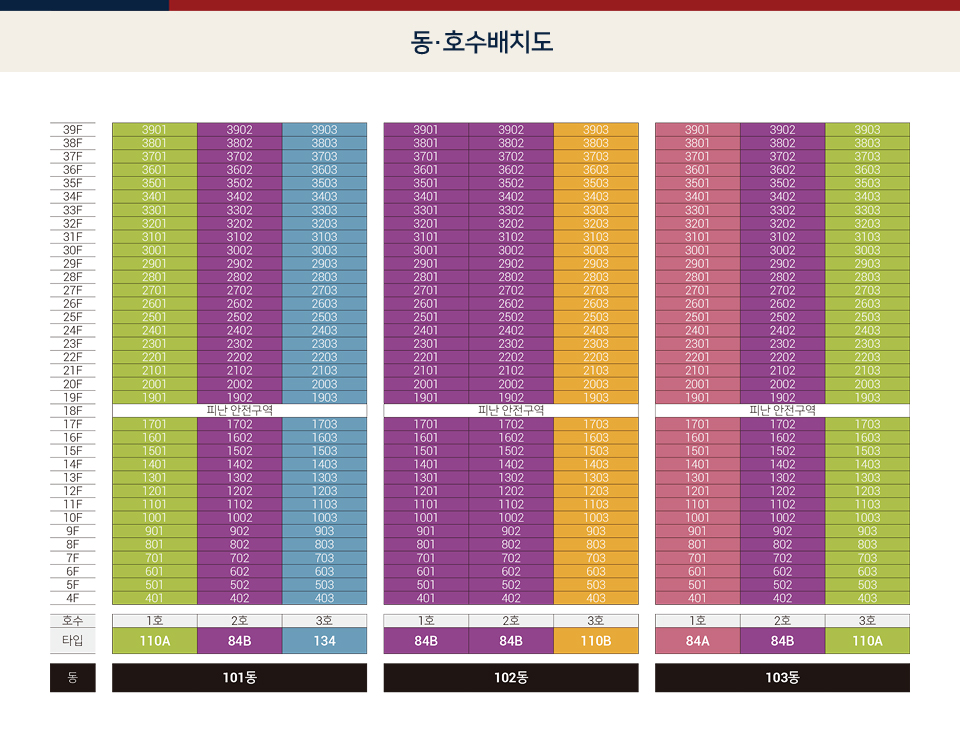This screenshot has height=739, width=960.
Task: Pick unit 2301 in 102동
Action: pos(426,343)
